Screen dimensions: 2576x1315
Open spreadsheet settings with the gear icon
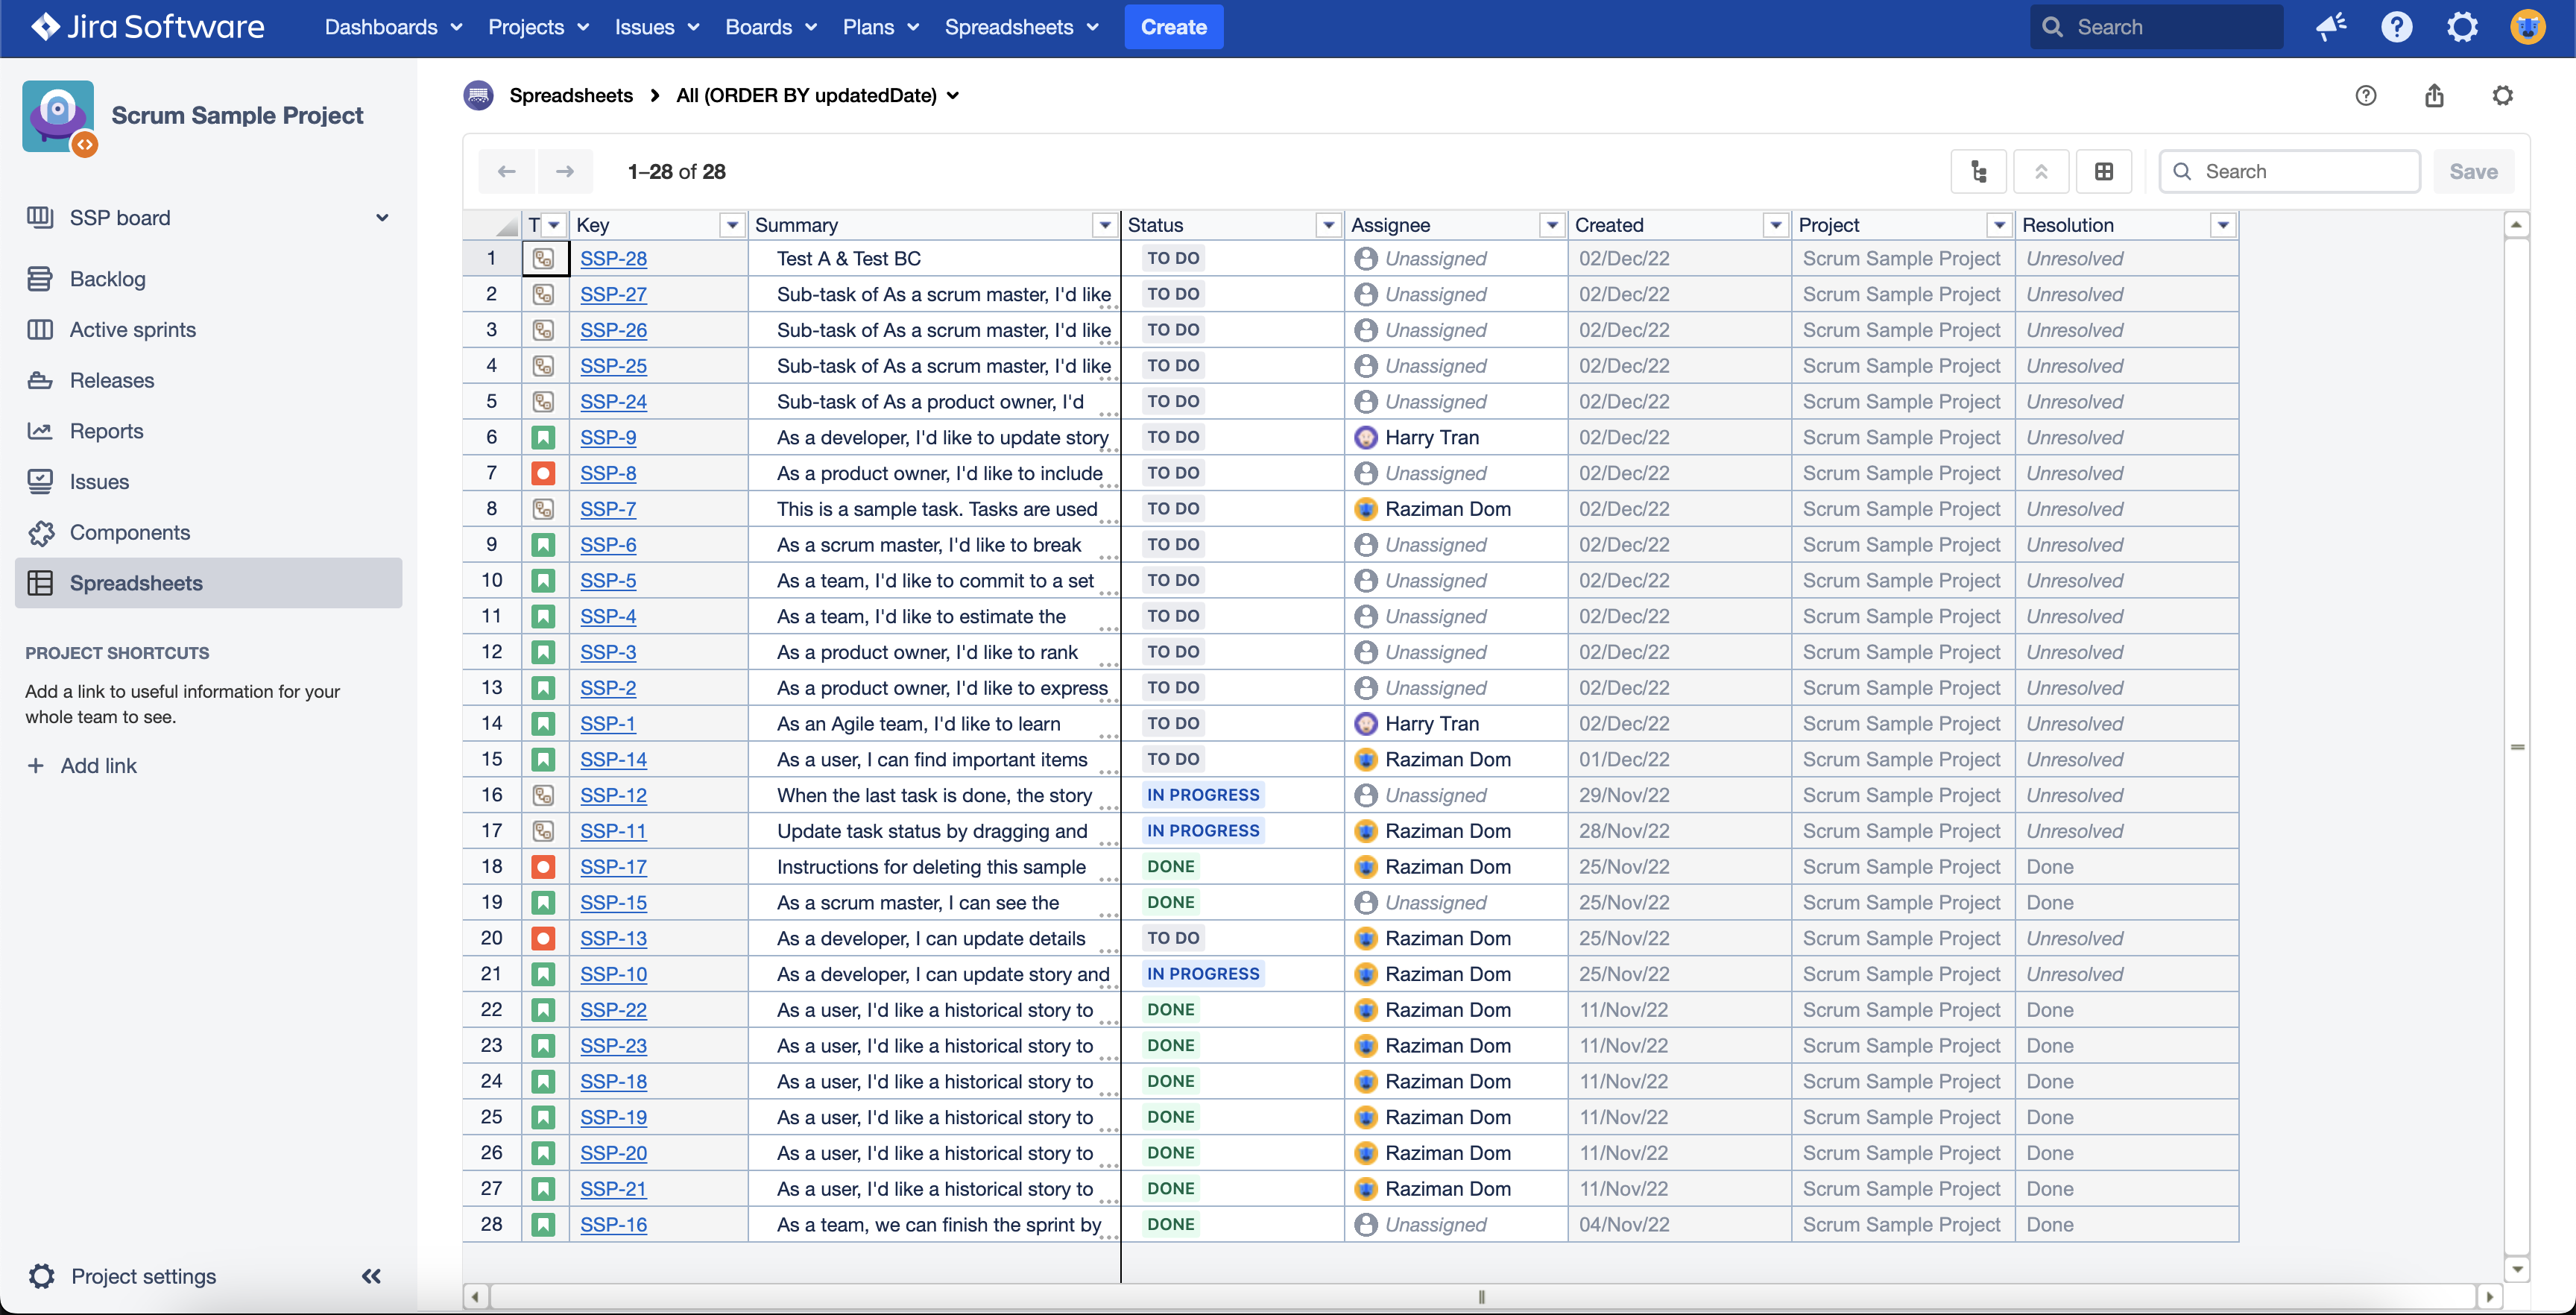click(2503, 95)
